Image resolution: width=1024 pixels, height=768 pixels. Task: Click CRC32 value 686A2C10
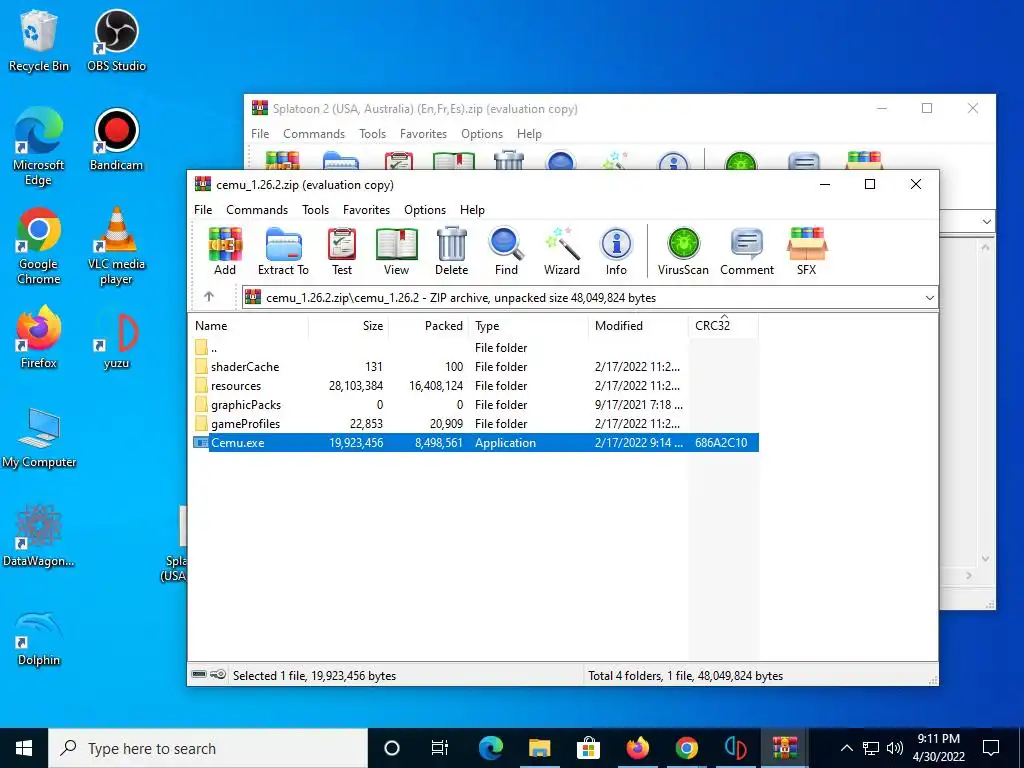(721, 442)
